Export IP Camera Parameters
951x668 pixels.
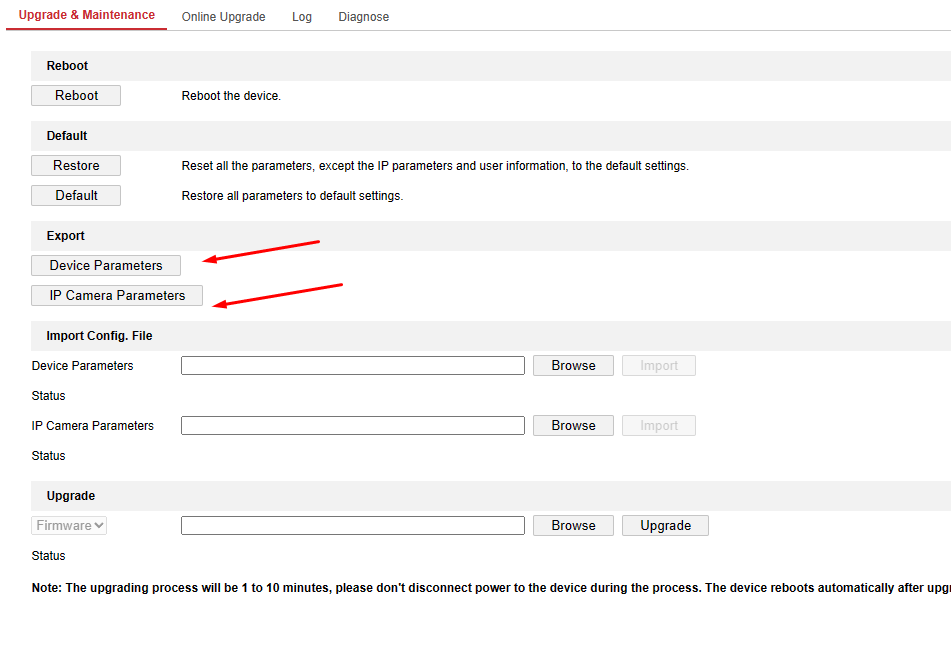click(x=117, y=296)
